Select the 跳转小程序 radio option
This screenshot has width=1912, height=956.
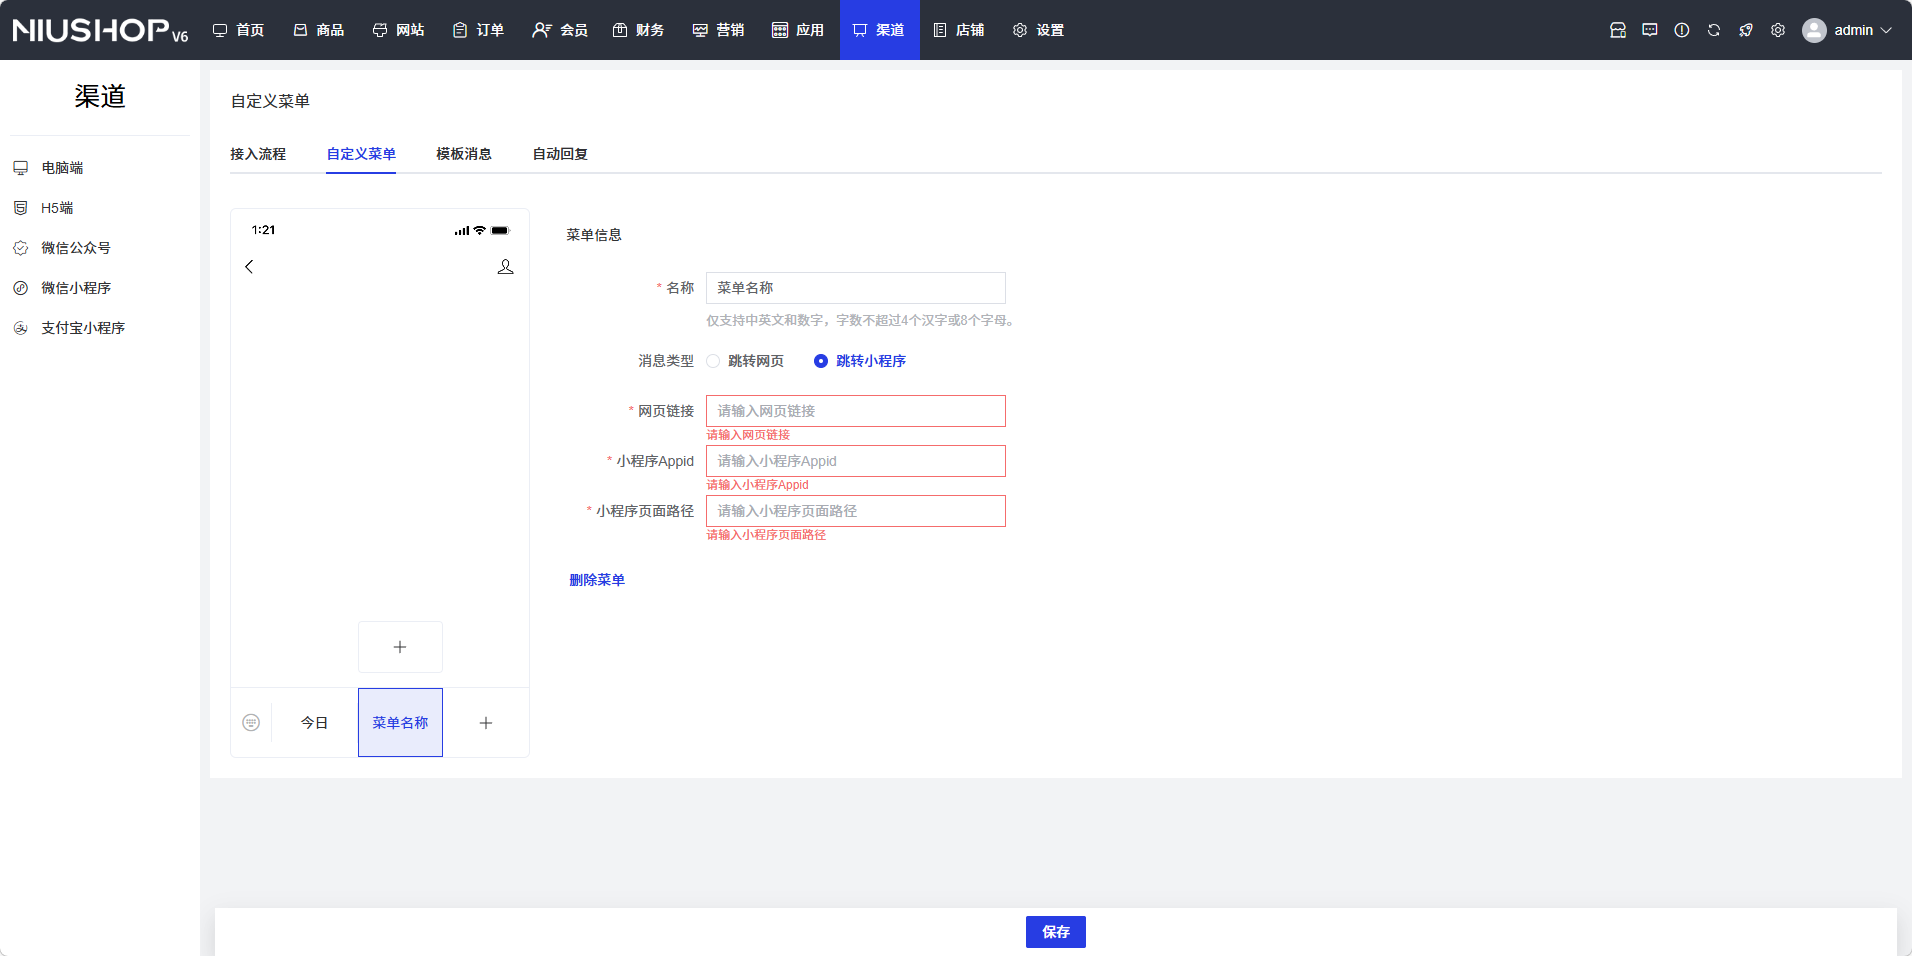tap(820, 361)
